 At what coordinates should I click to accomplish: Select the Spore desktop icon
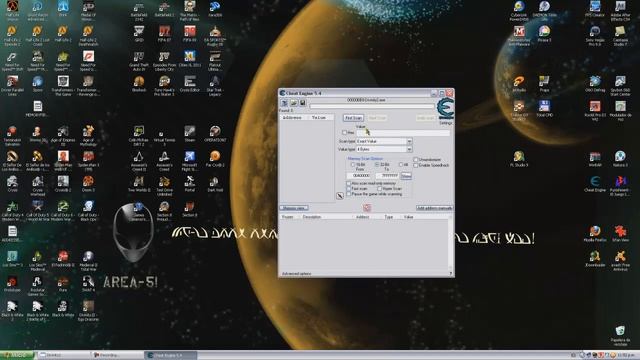[x=38, y=84]
